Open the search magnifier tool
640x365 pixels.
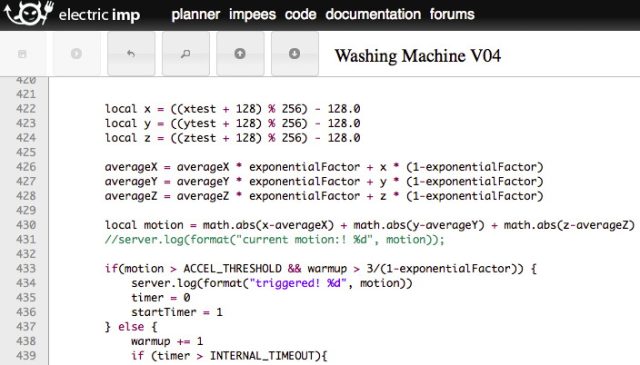[x=186, y=53]
